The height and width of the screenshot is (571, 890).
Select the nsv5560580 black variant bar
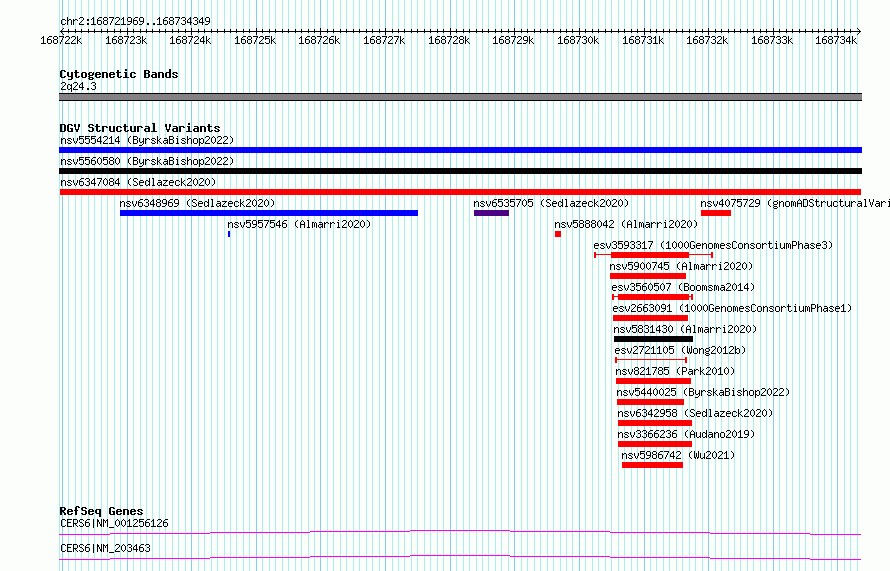(x=460, y=171)
